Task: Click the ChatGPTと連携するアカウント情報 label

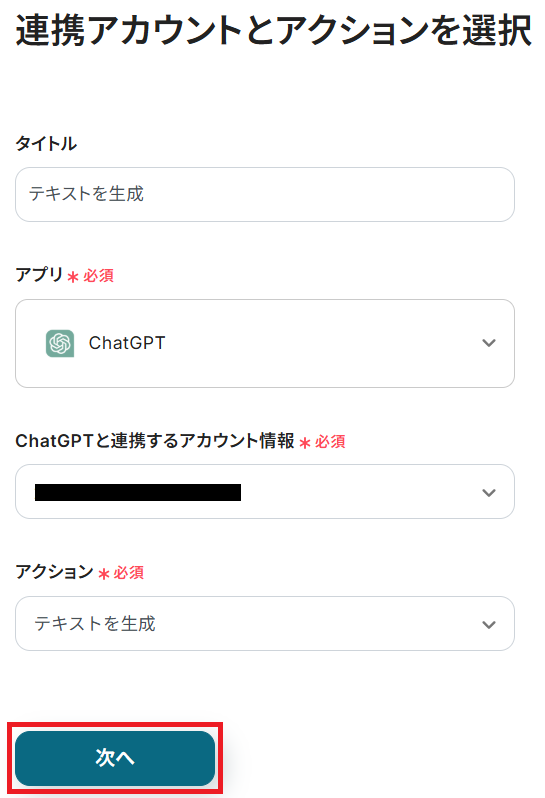Action: (155, 441)
